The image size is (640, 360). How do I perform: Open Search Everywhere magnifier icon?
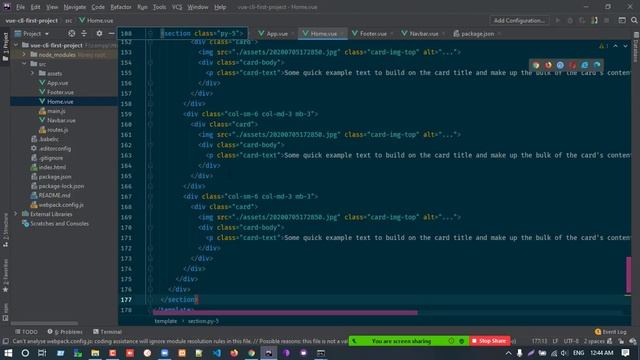point(634,20)
